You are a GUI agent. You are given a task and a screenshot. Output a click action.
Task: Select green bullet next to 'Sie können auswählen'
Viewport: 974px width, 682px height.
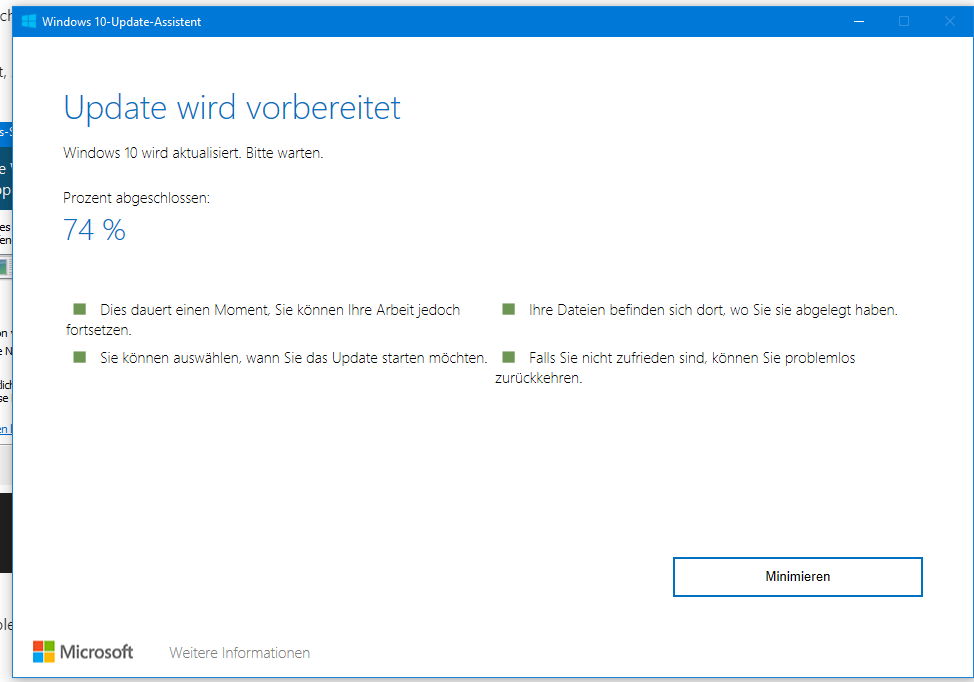80,357
